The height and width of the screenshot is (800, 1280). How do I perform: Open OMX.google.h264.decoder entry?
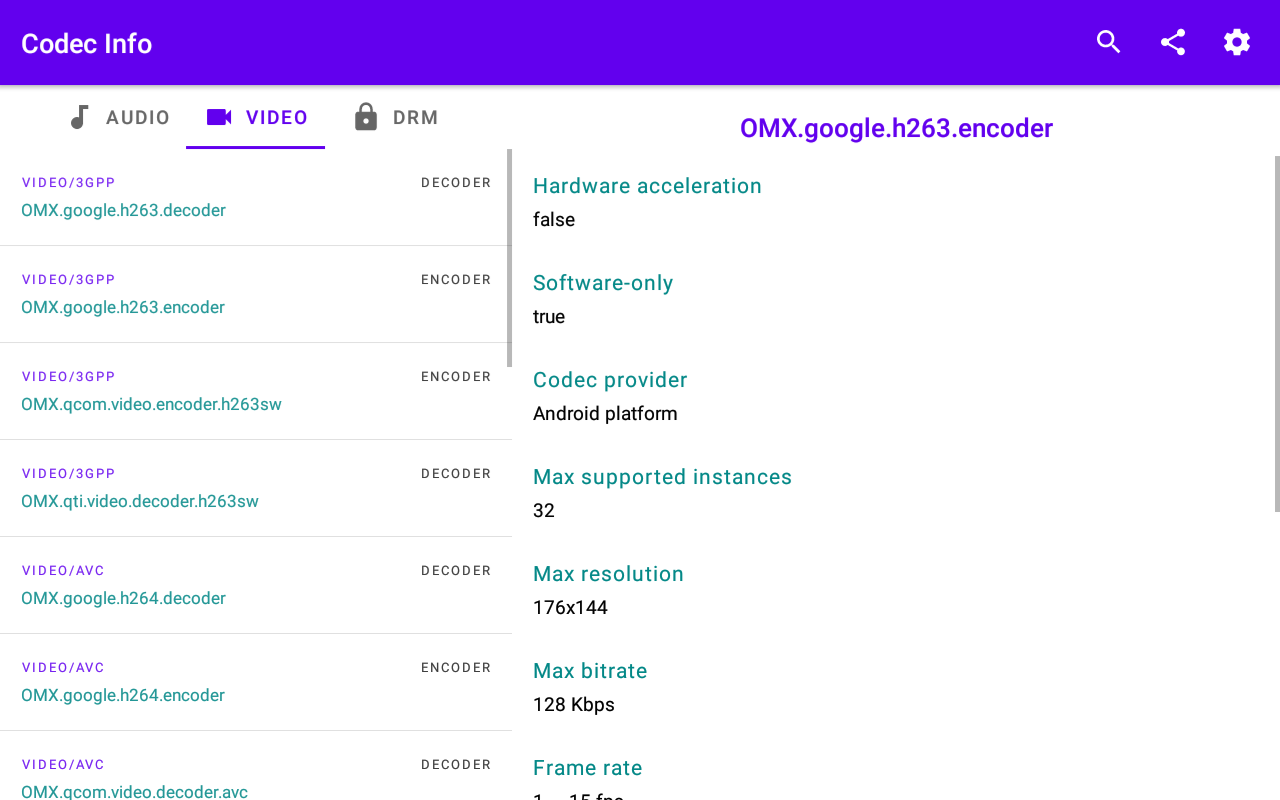123,598
